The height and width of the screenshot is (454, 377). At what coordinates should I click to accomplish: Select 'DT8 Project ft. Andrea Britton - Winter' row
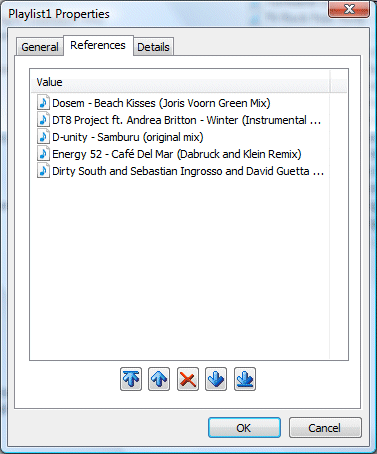click(x=179, y=120)
